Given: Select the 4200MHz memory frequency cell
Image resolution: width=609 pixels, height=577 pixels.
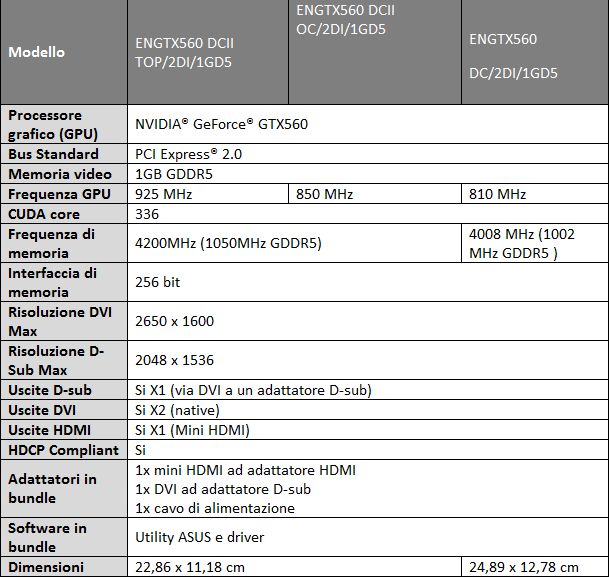Looking at the screenshot, I should pos(228,242).
